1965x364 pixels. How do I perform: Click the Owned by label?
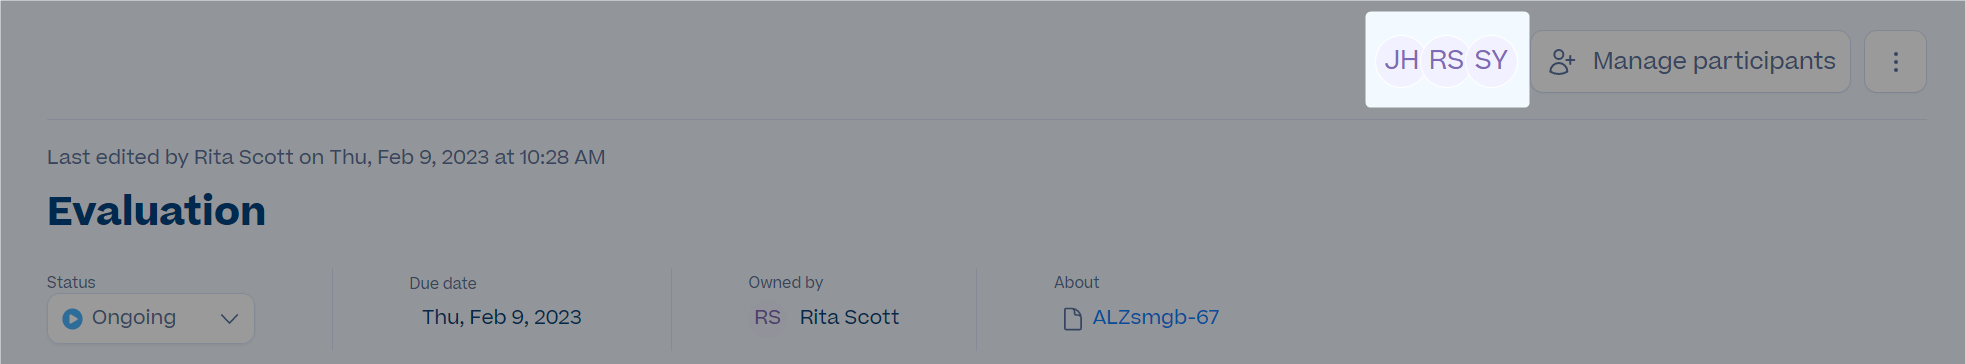pyautogui.click(x=785, y=283)
